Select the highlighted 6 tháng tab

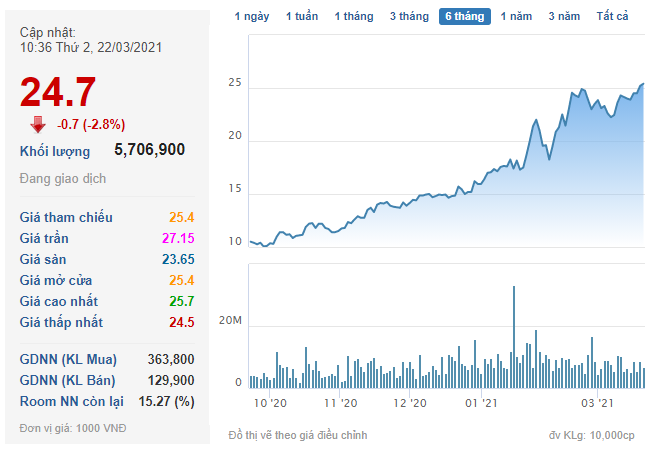(465, 17)
